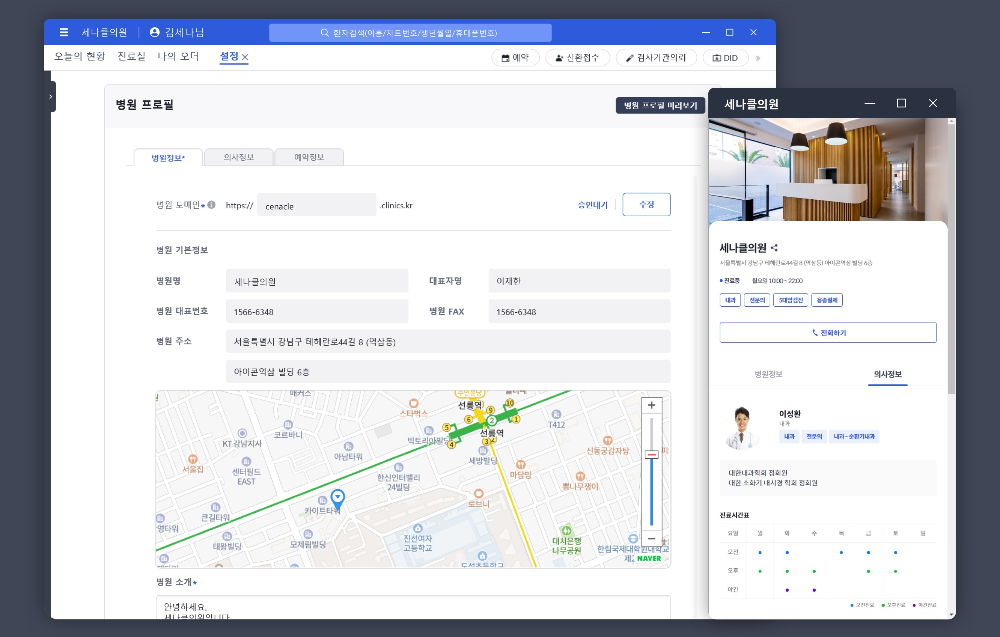Screen dimensions: 1000x637
Task: Select the 병원정보 tab in 병원 프로필
Action: point(168,157)
